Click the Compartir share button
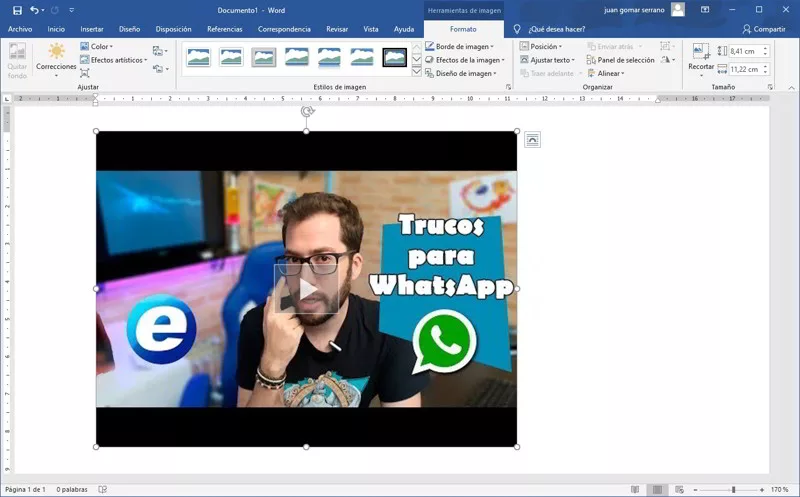The image size is (800, 497). [x=763, y=29]
